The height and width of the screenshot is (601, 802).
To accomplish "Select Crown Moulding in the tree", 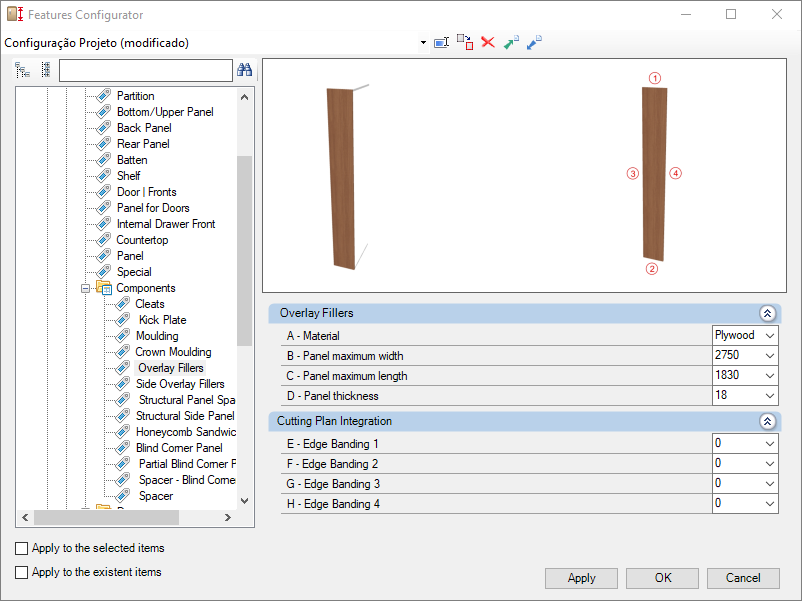I will point(173,352).
